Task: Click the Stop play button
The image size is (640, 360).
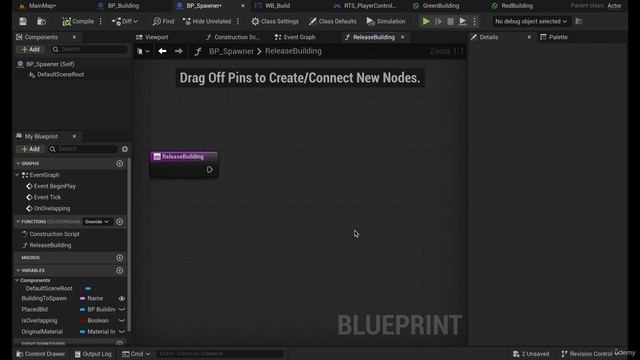Action: 450,21
